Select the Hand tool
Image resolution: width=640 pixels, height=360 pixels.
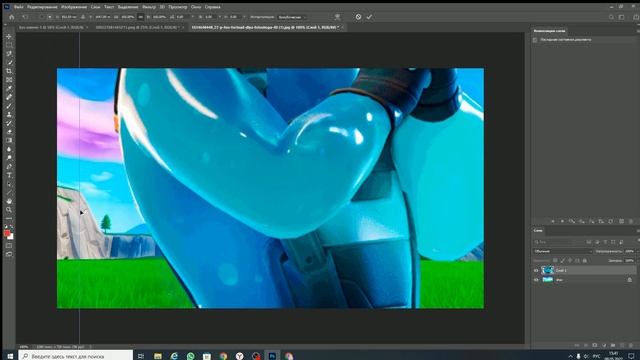click(x=9, y=201)
